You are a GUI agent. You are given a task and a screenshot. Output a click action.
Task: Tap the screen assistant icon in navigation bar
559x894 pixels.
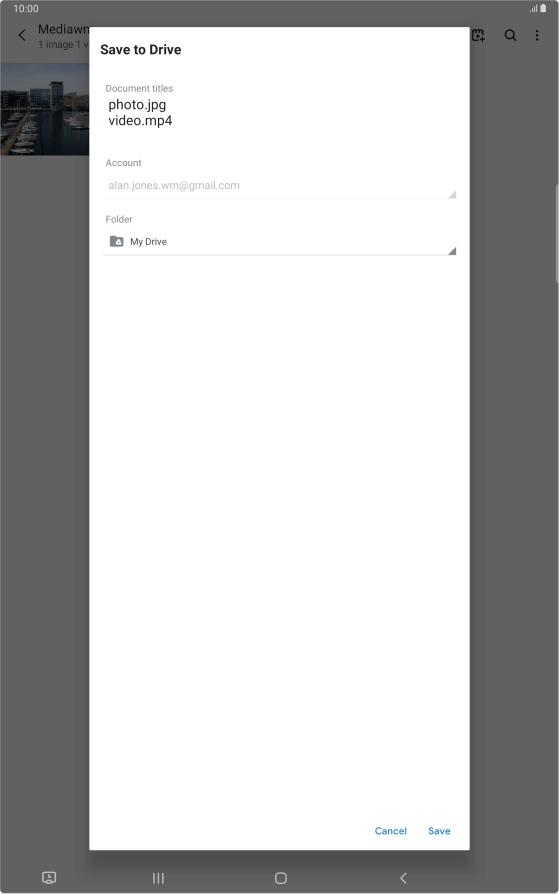[x=49, y=878]
